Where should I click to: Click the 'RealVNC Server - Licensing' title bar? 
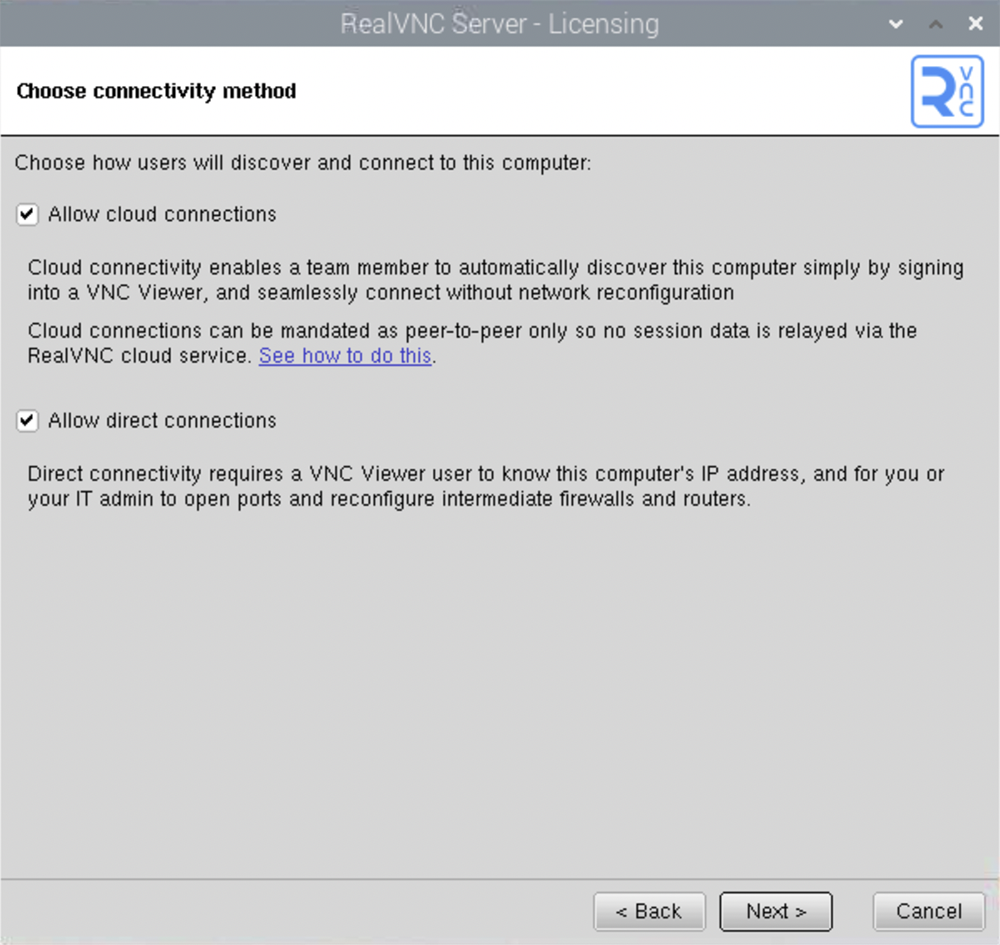coord(500,24)
